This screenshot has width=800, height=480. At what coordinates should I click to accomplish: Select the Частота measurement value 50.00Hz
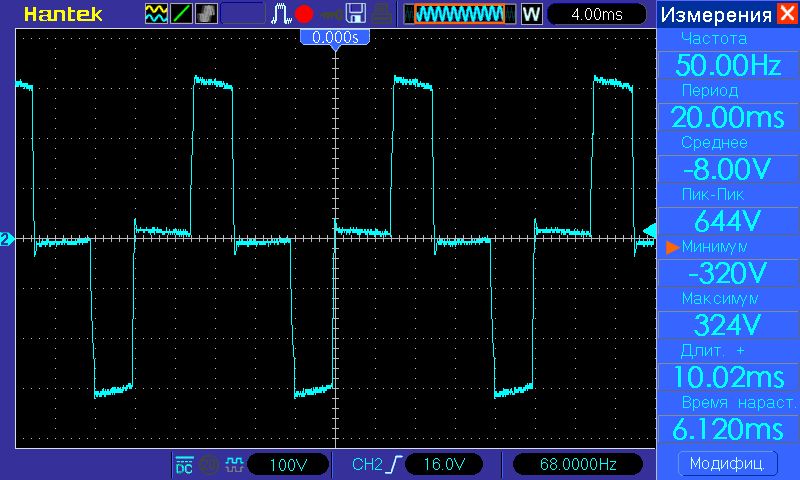(x=728, y=65)
